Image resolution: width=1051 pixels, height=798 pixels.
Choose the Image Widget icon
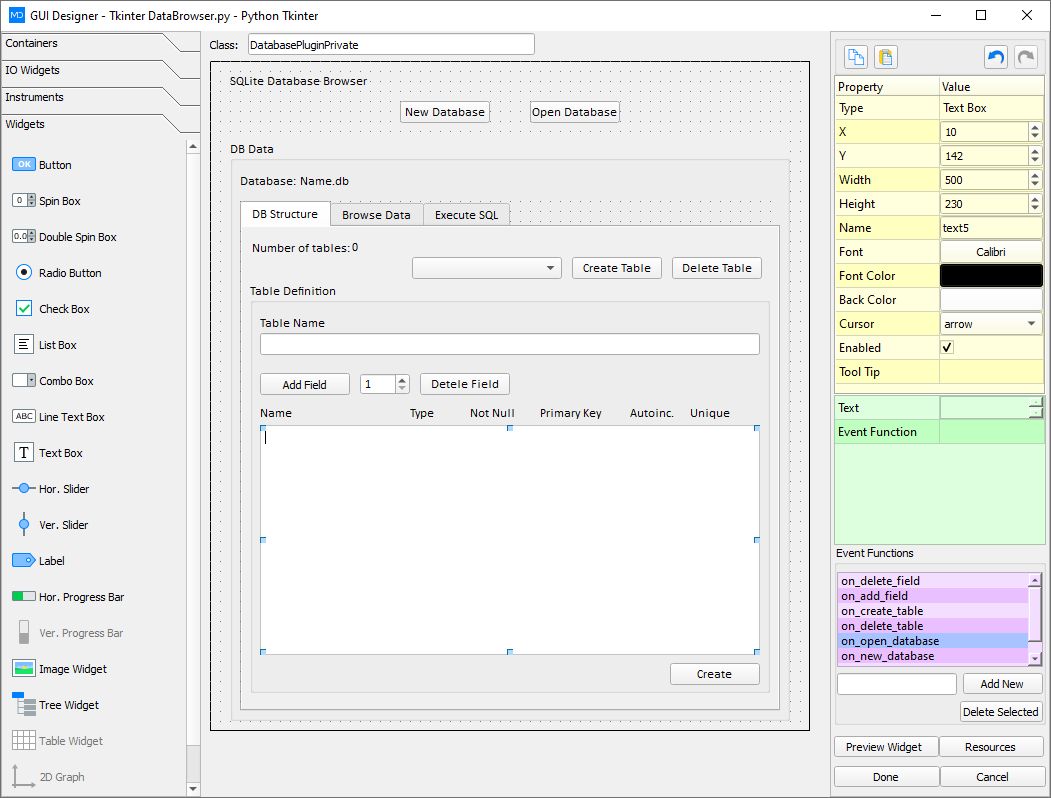pyautogui.click(x=23, y=668)
